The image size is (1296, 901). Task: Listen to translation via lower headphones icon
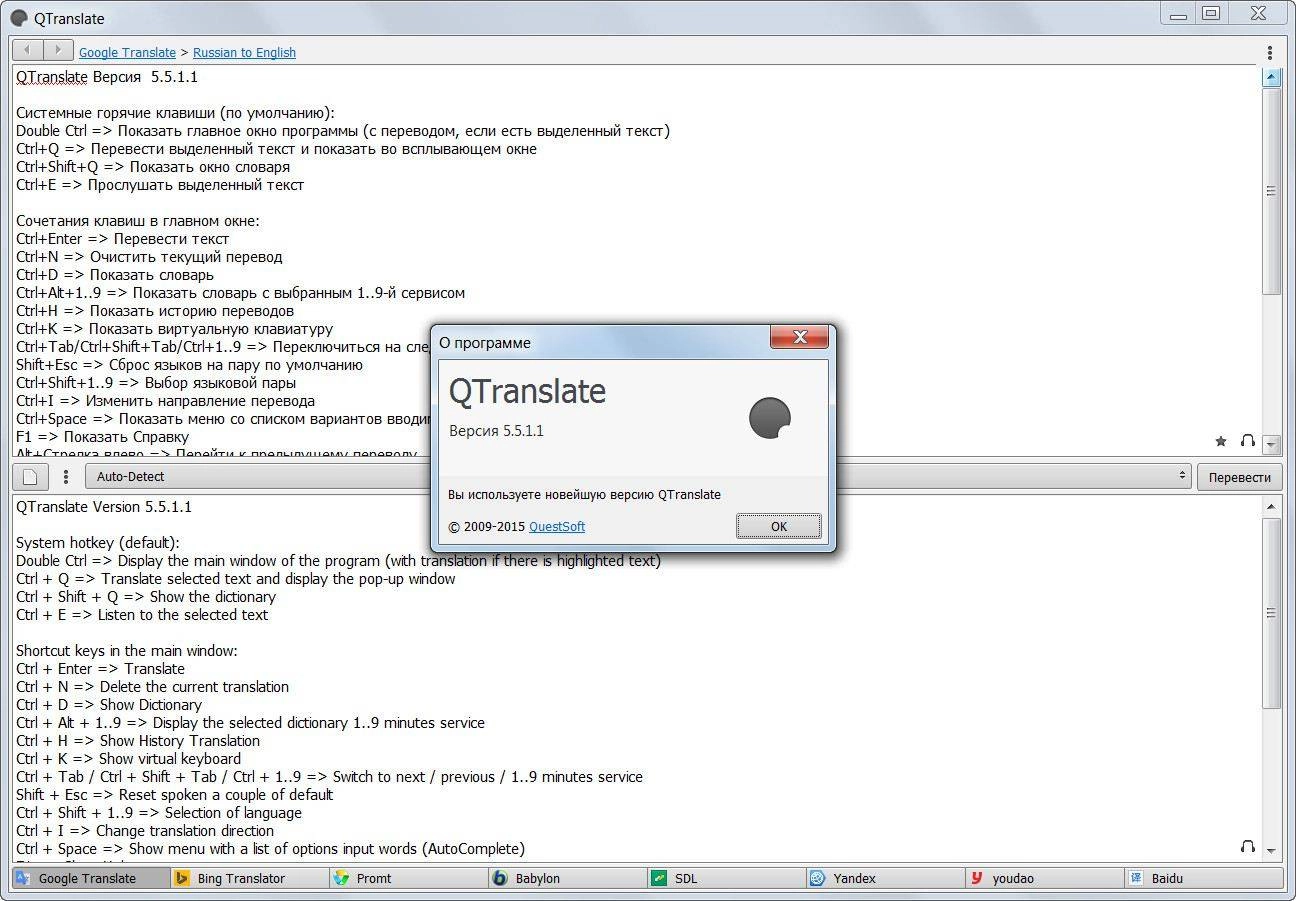[x=1247, y=847]
